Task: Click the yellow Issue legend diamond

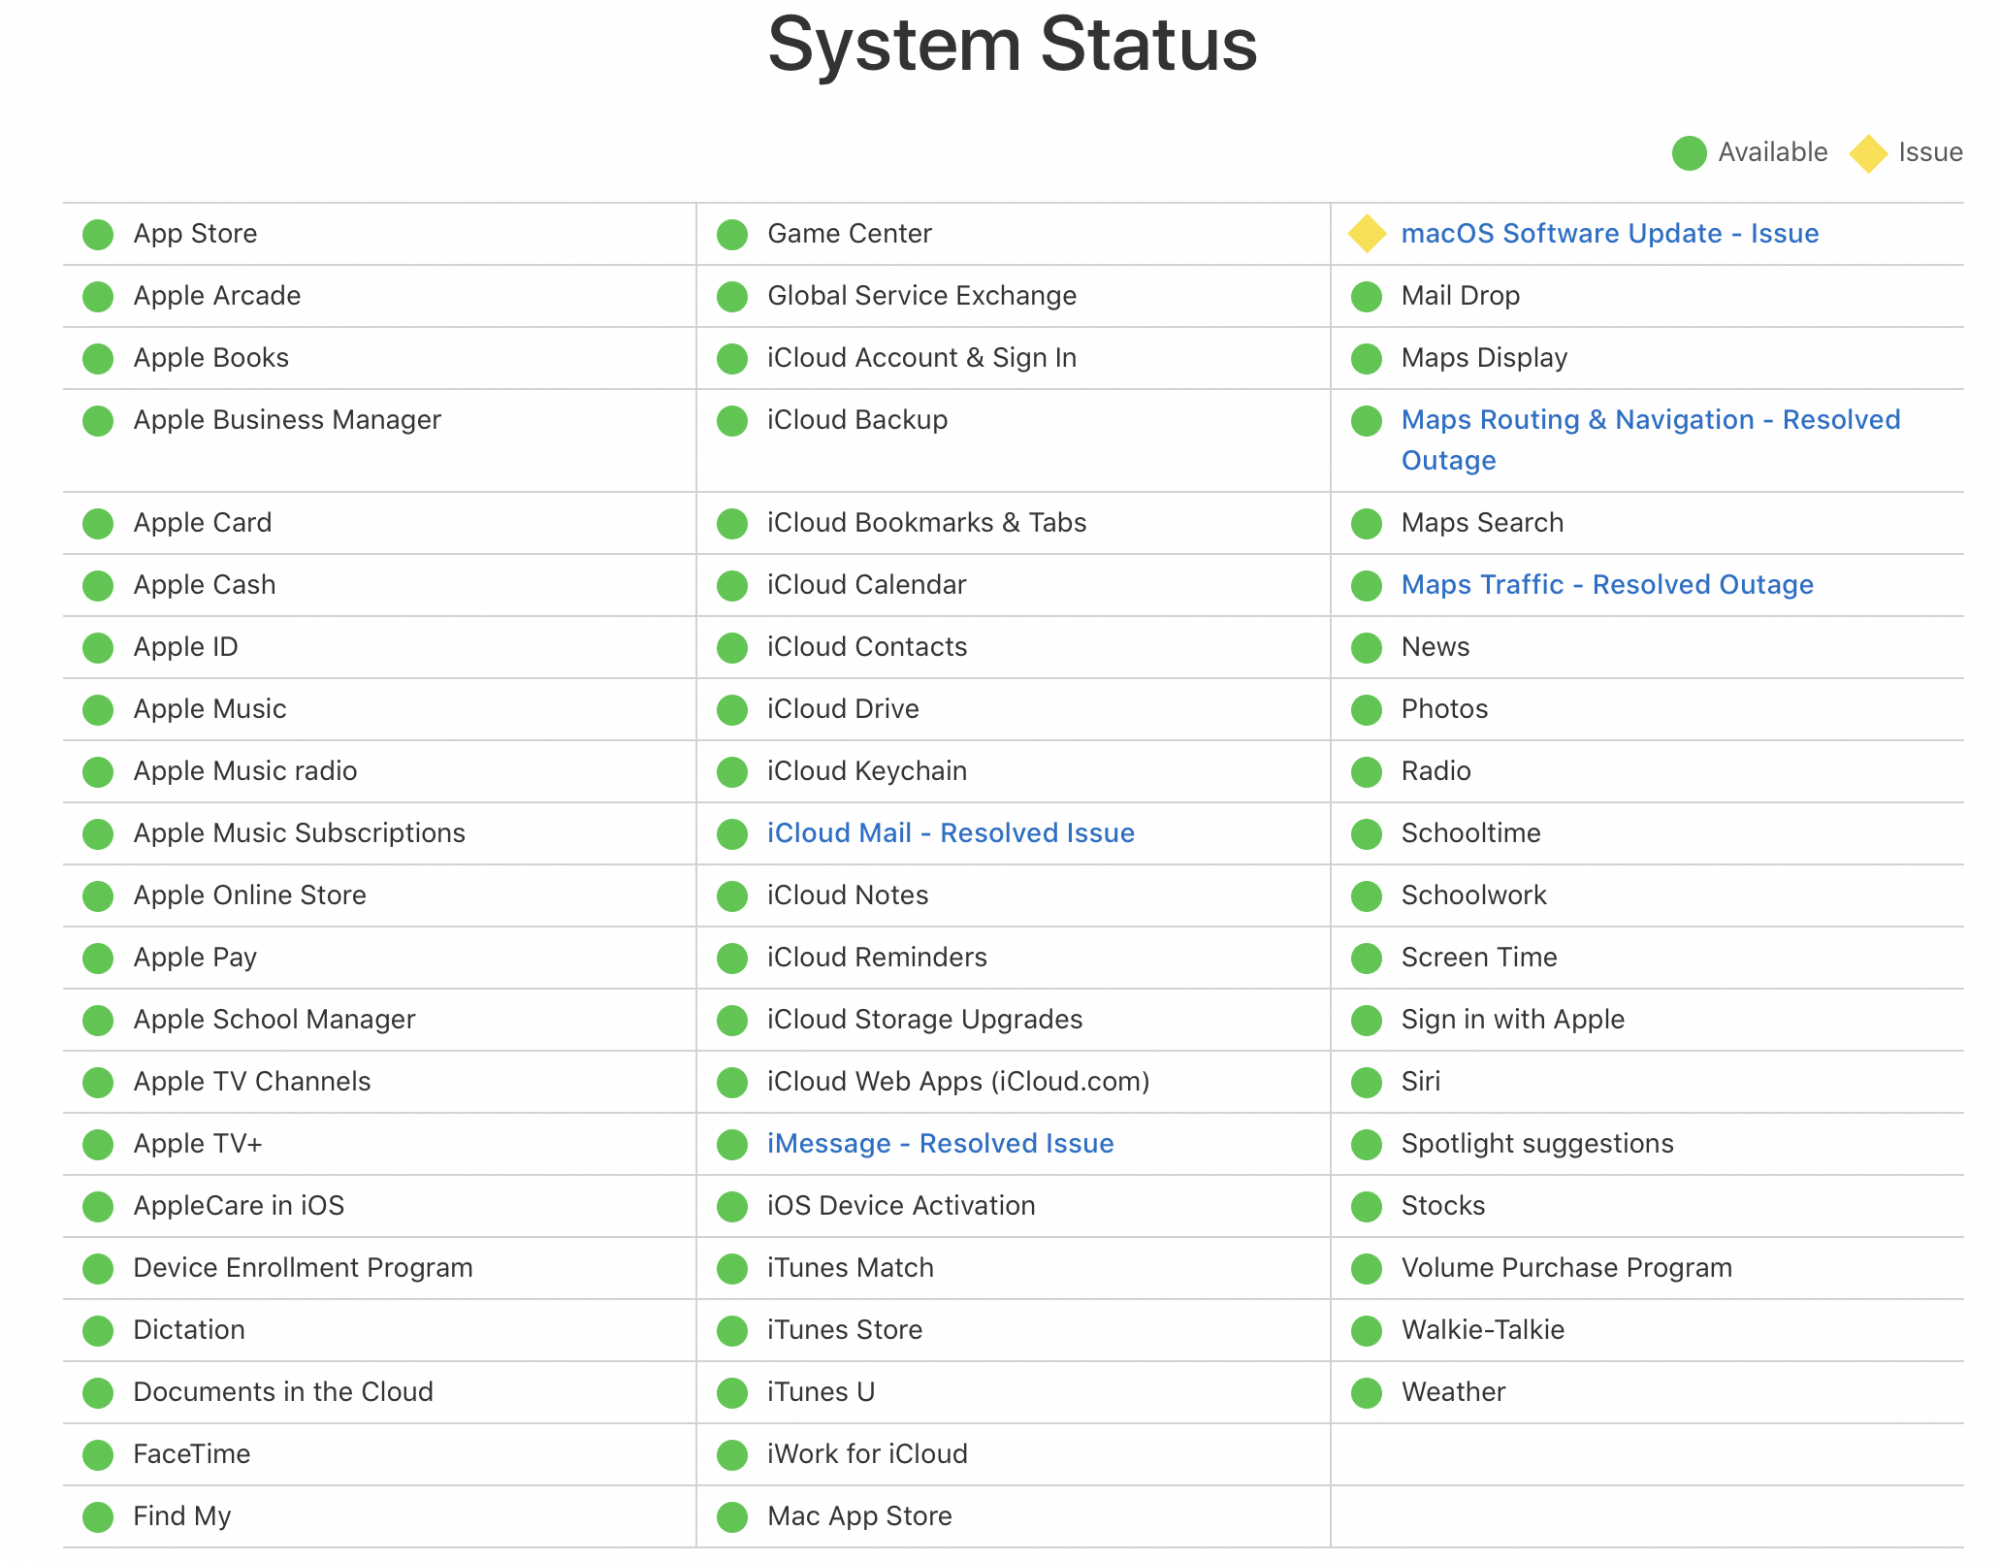Action: (x=1867, y=153)
